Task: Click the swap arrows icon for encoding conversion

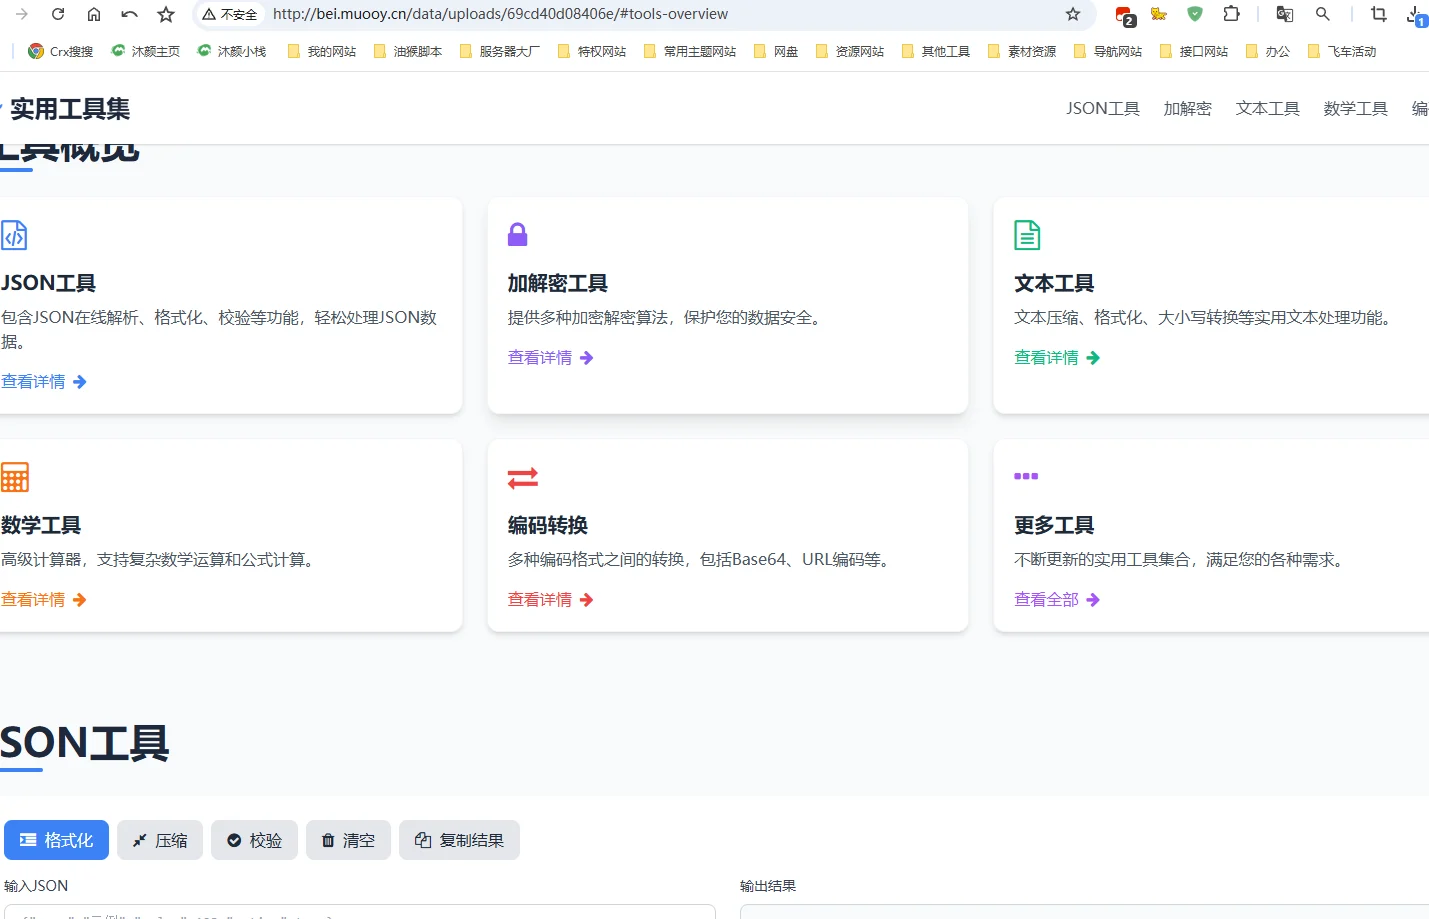Action: click(x=522, y=478)
